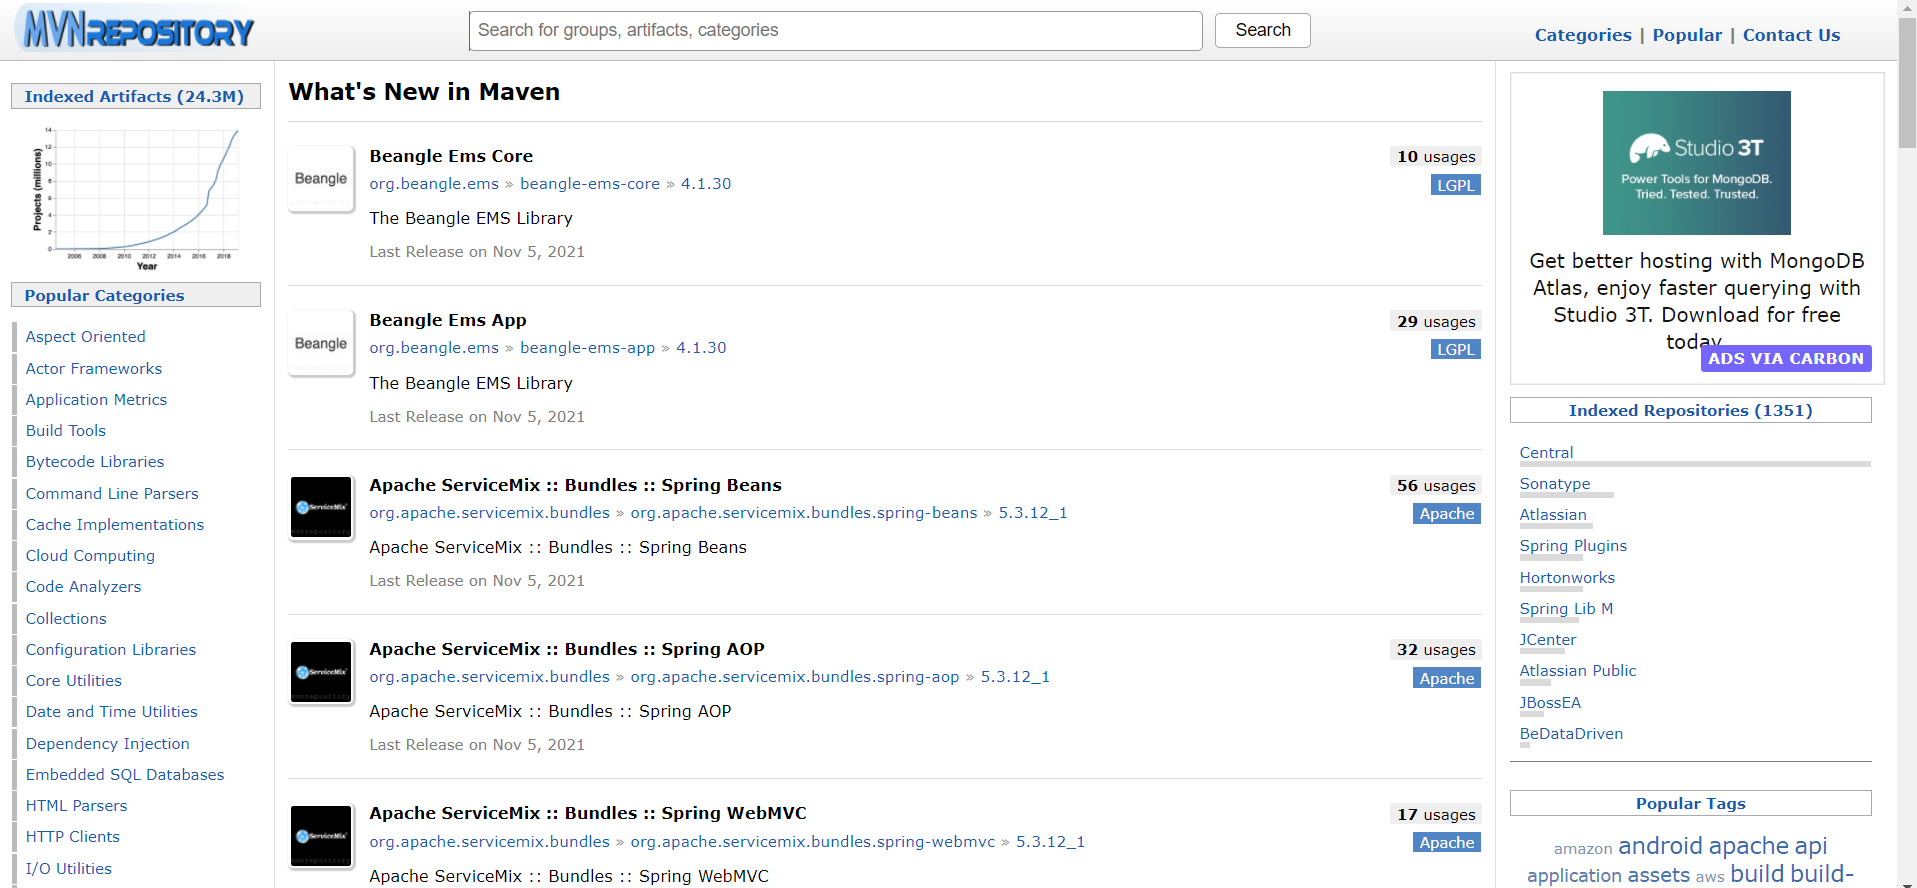This screenshot has width=1917, height=888.
Task: Select the Dependency Injection category
Action: [108, 744]
